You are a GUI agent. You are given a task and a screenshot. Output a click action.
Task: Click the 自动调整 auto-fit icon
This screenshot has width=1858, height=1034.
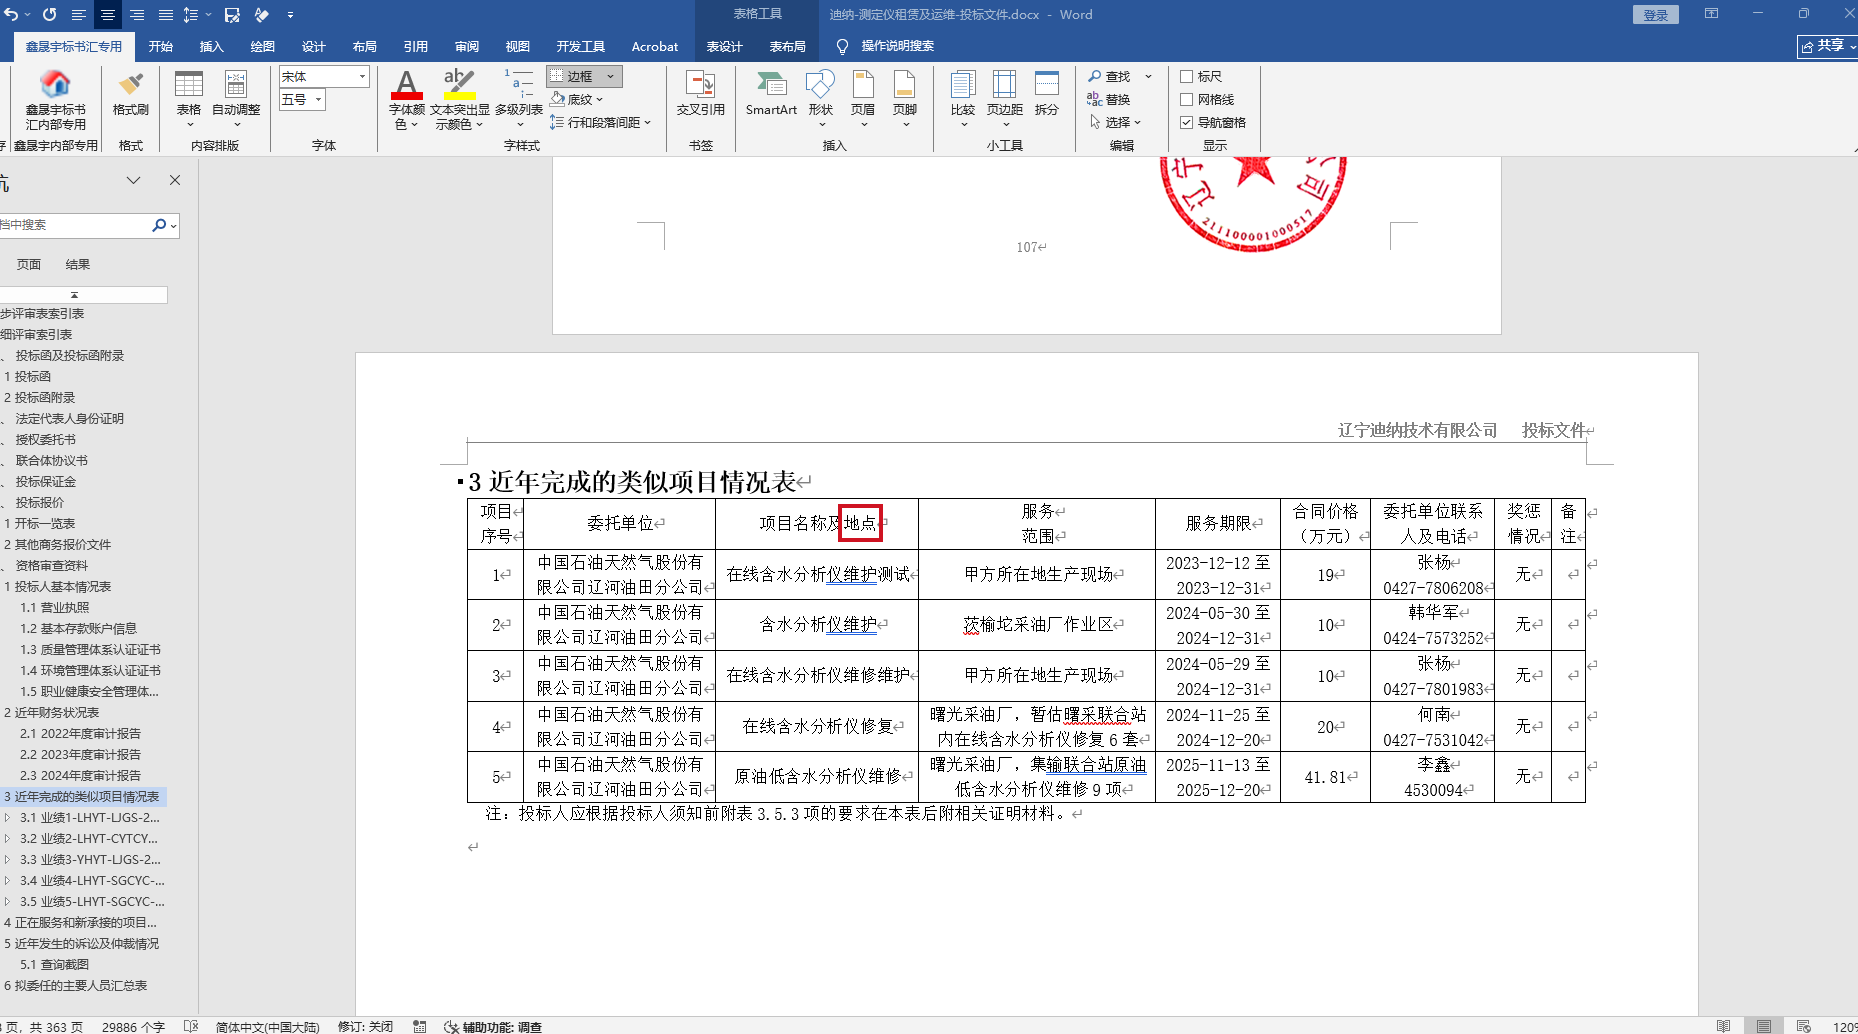click(x=236, y=99)
